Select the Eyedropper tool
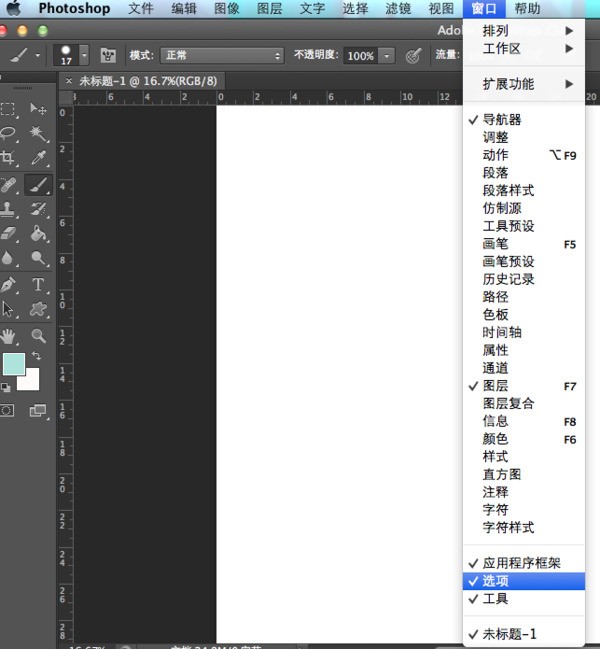Image resolution: width=600 pixels, height=649 pixels. (38, 159)
